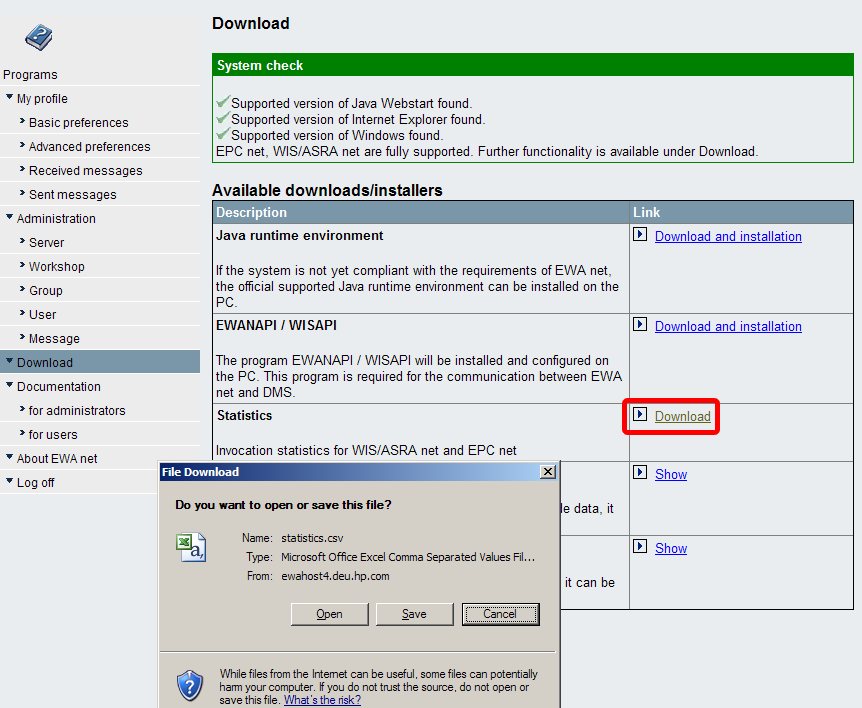Close the File Download dialog window
The image size is (862, 708).
point(547,472)
